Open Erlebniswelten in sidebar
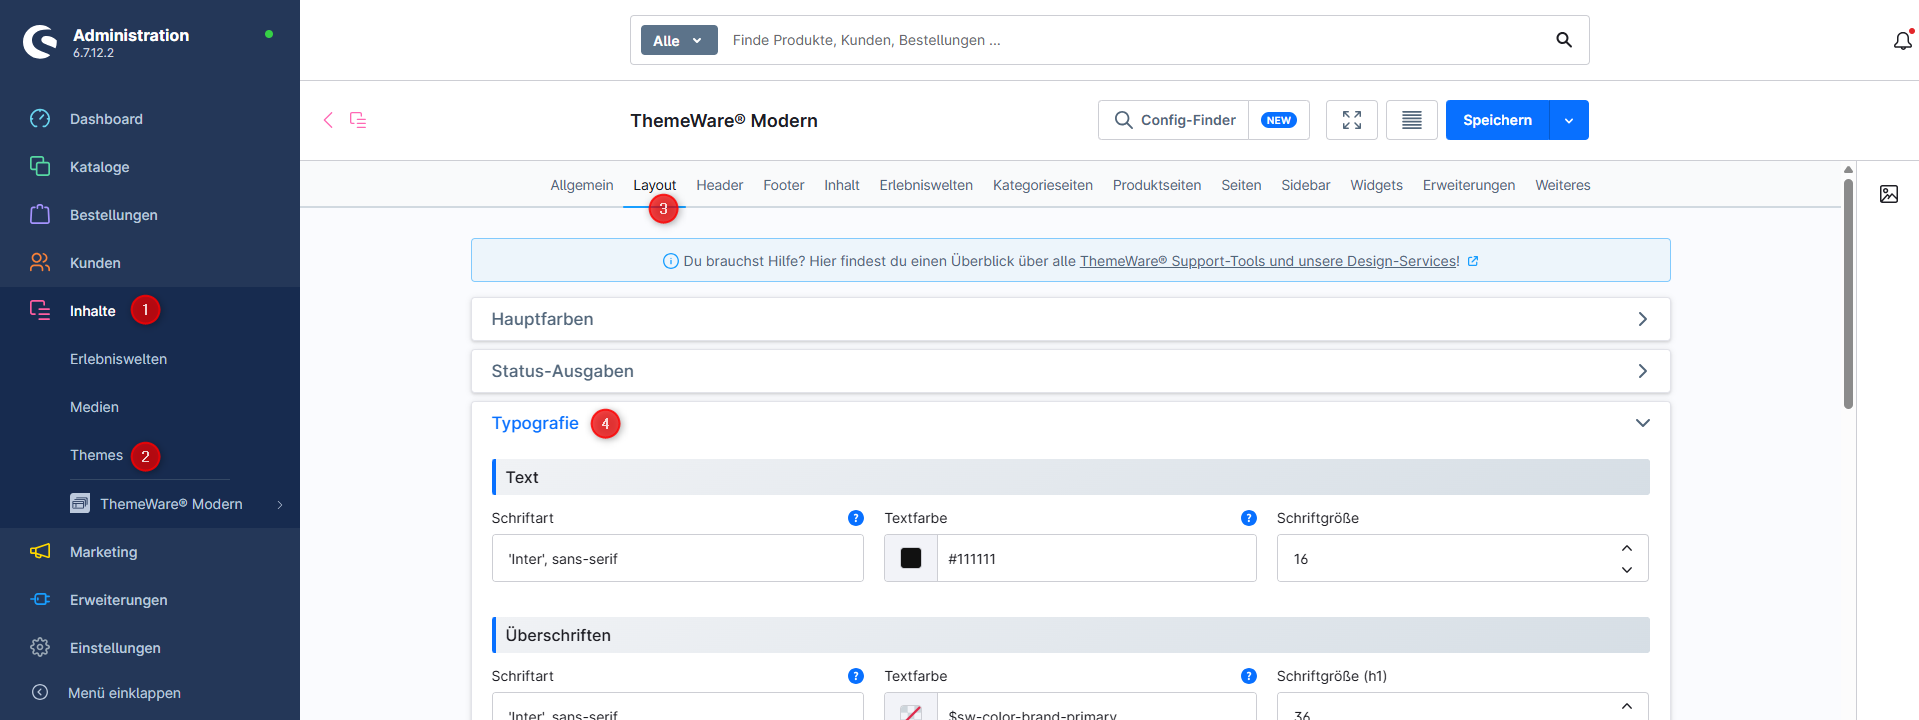1919x720 pixels. 118,359
